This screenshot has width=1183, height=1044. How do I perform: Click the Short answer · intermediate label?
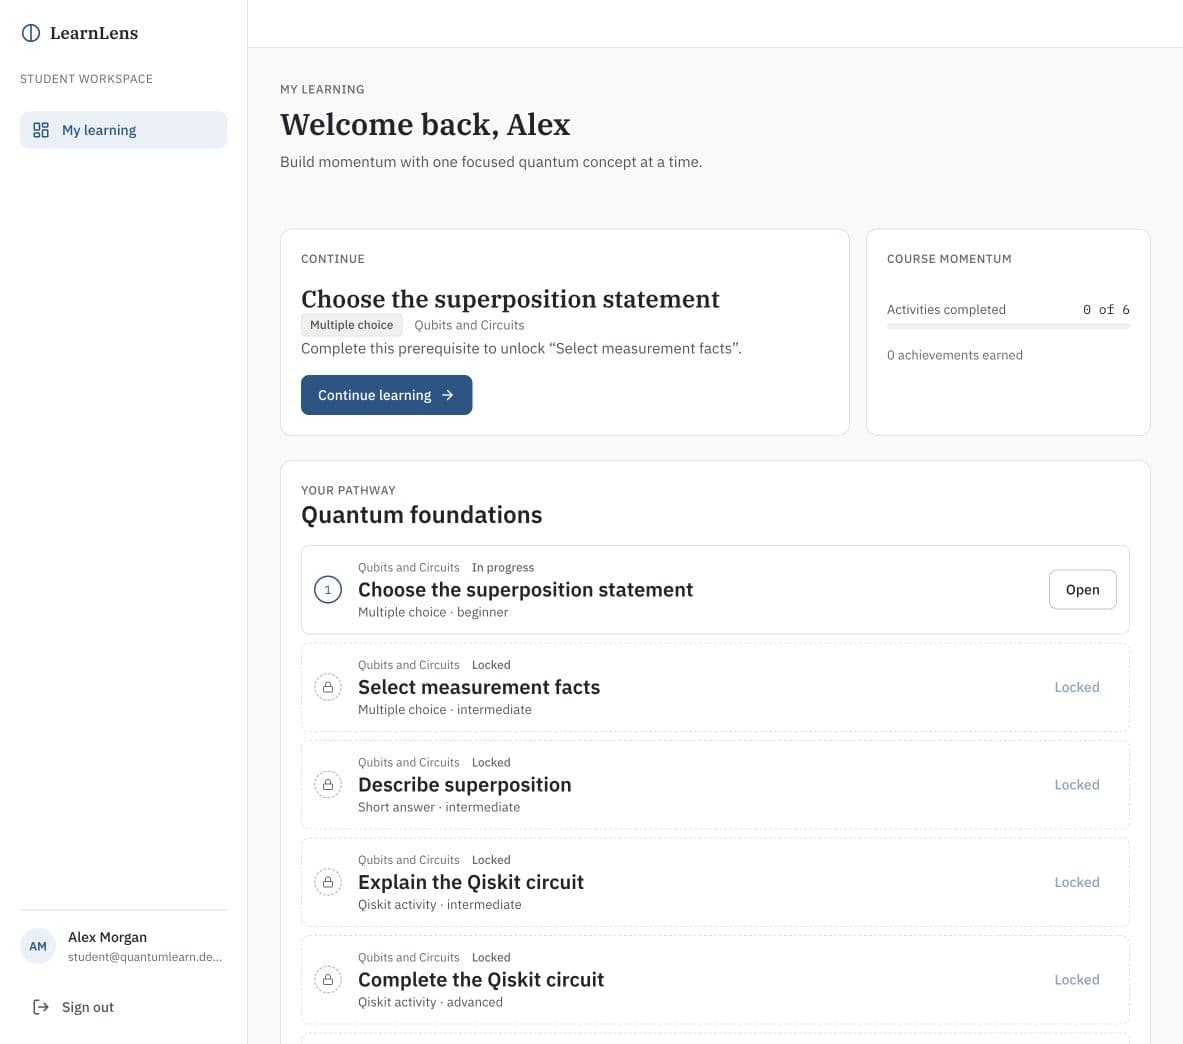[x=438, y=807]
